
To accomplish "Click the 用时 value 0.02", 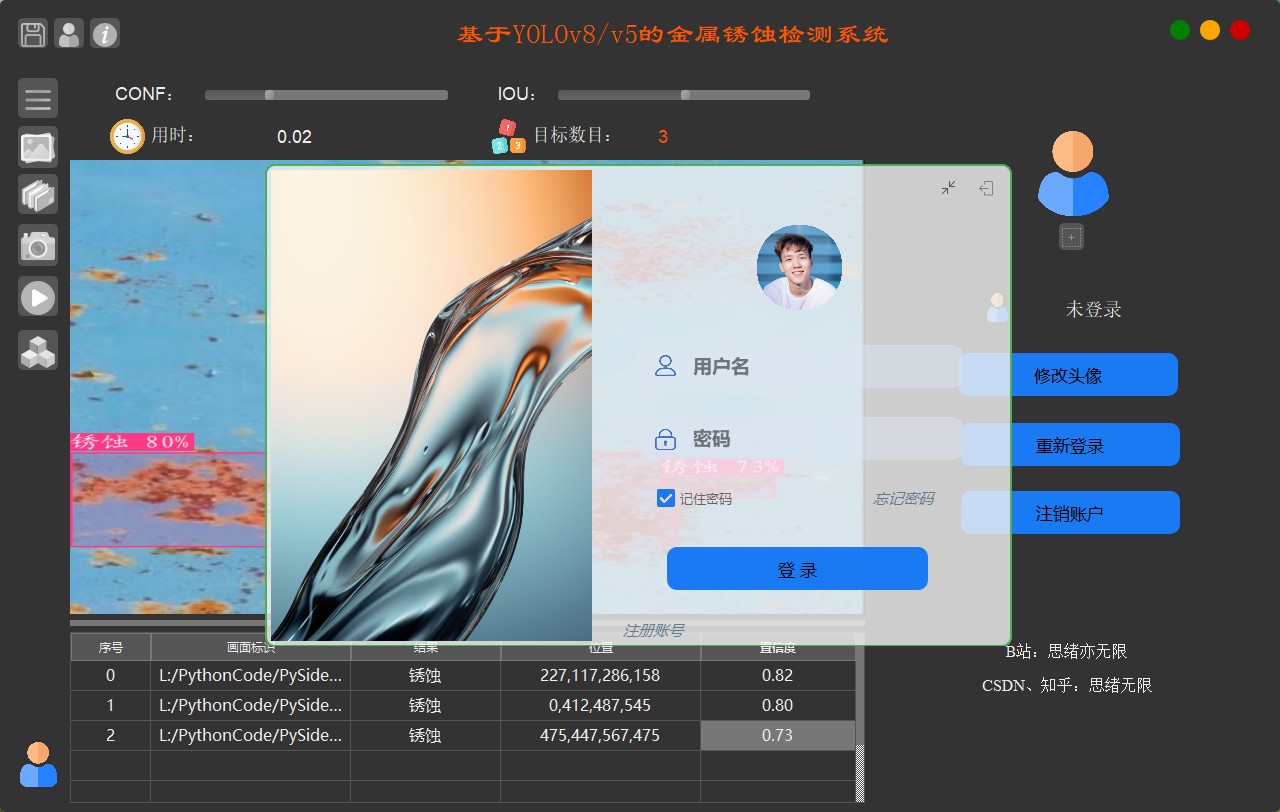I will (294, 137).
